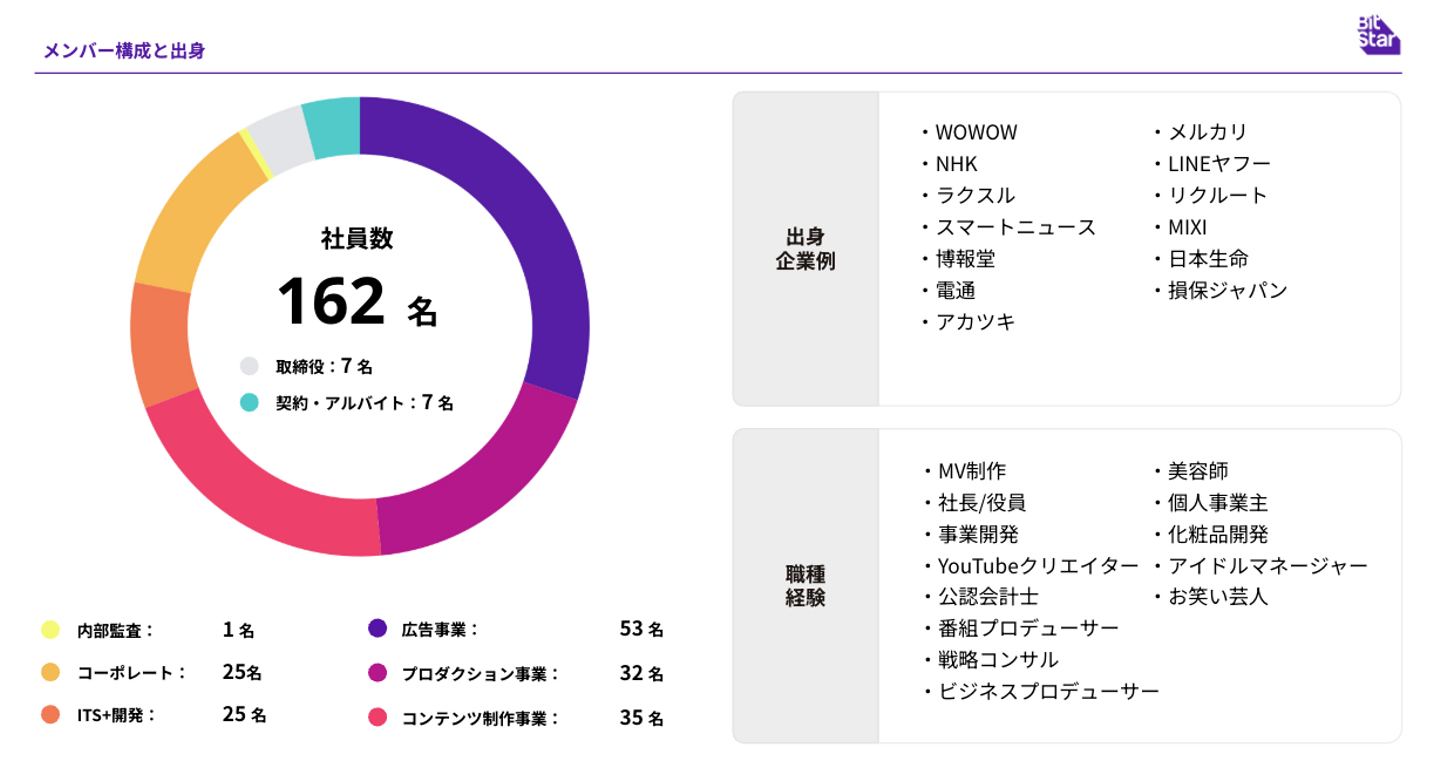1440x767 pixels.
Task: Select the teal donut chart segment
Action: point(333,127)
